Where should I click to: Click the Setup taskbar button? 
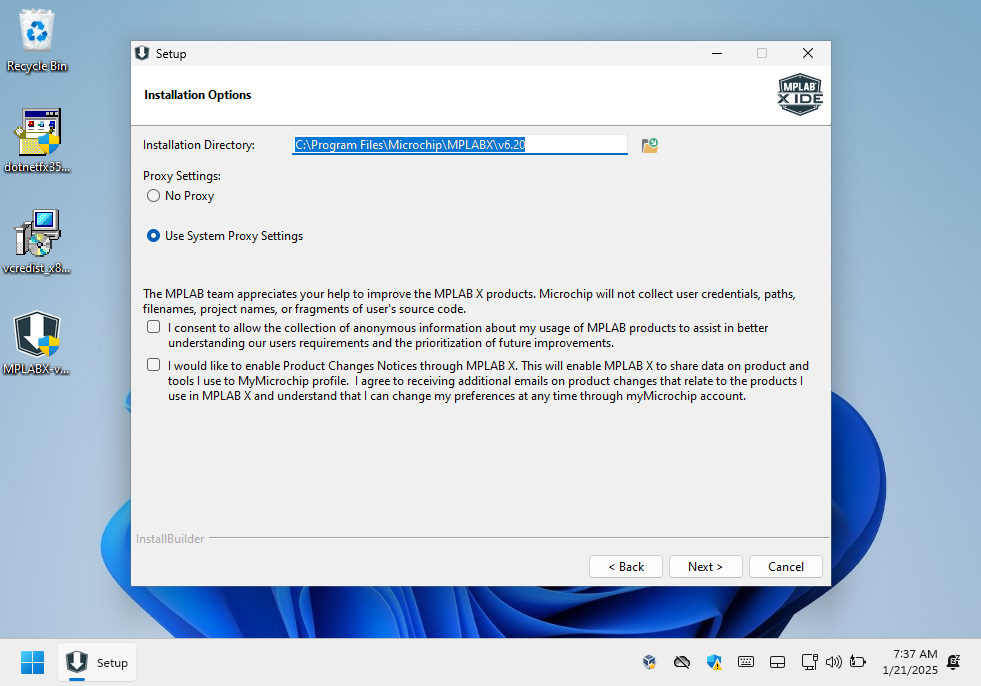coord(98,662)
